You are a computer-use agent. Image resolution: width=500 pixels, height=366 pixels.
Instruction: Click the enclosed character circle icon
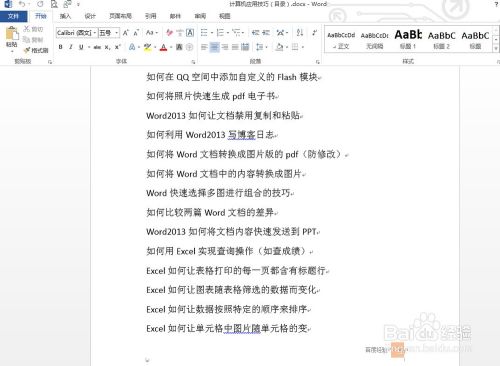(189, 47)
